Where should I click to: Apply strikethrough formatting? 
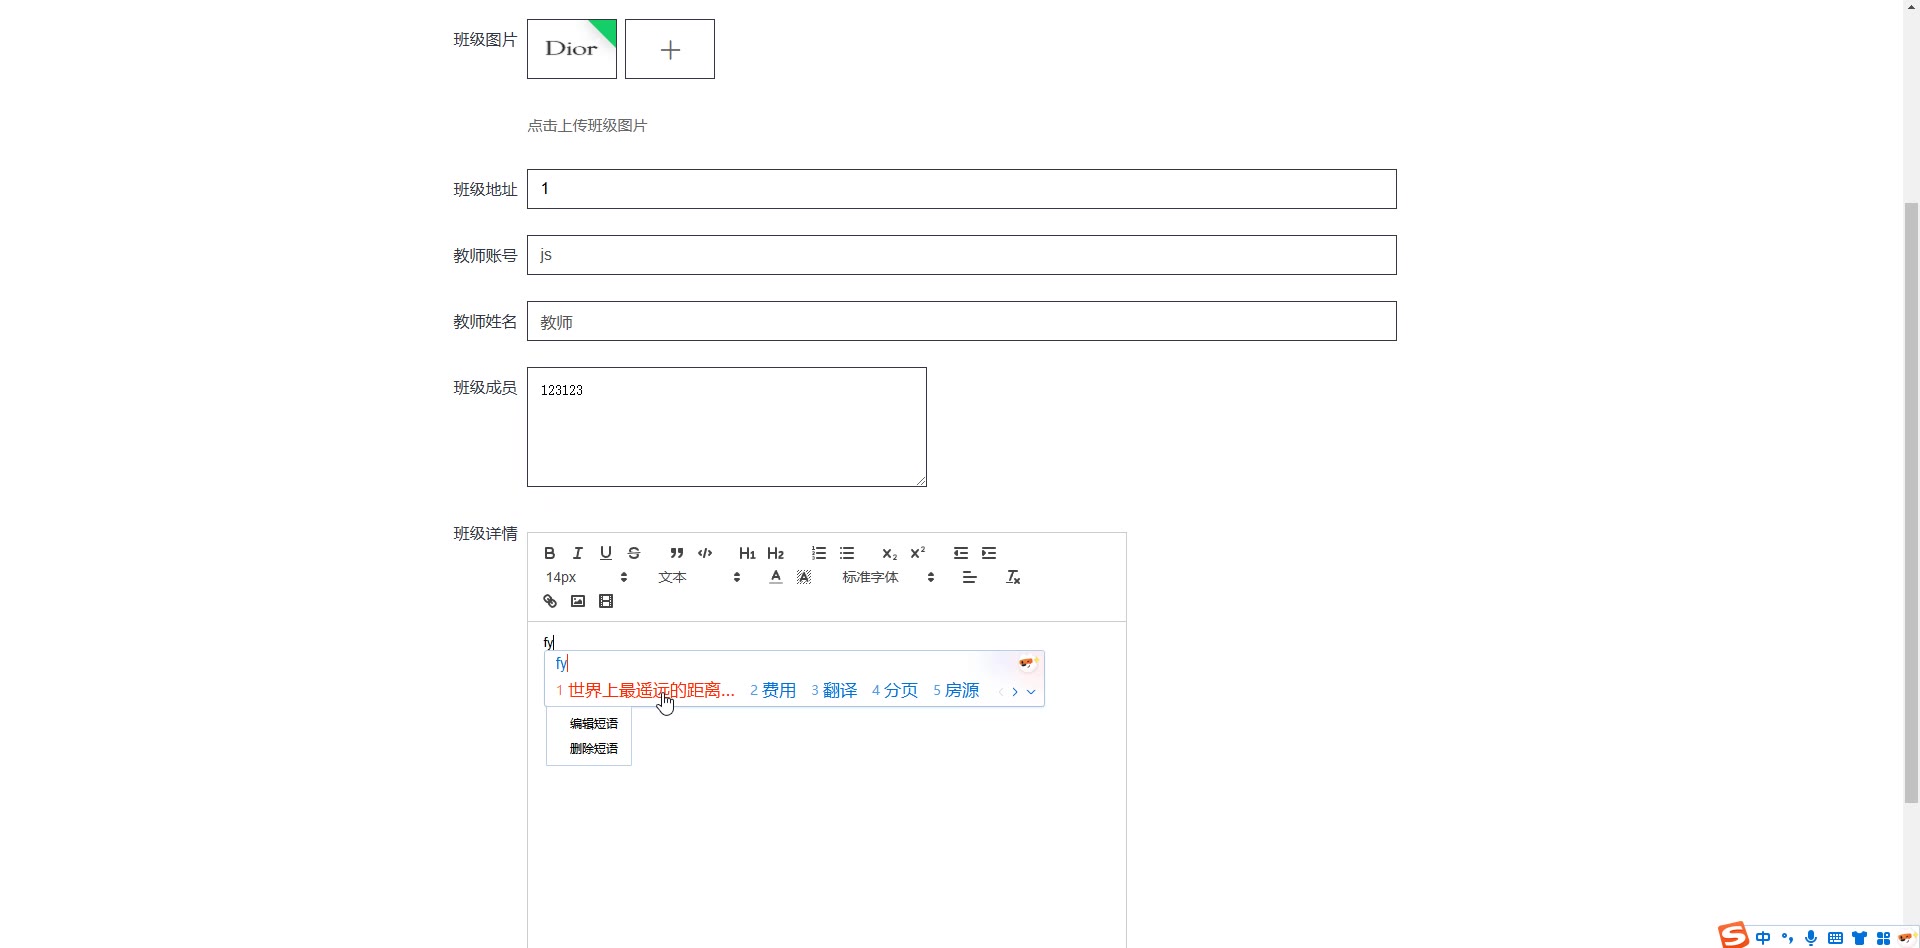pos(634,553)
